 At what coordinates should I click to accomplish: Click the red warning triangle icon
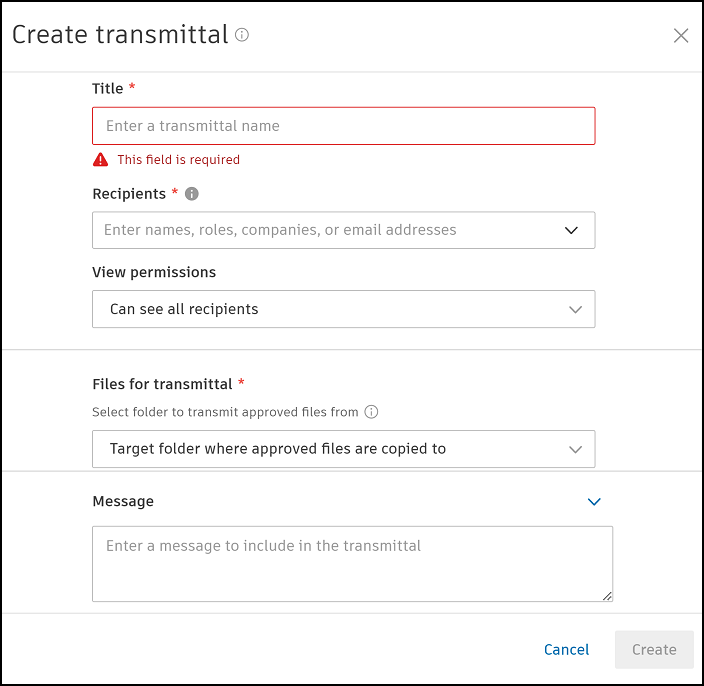100,160
